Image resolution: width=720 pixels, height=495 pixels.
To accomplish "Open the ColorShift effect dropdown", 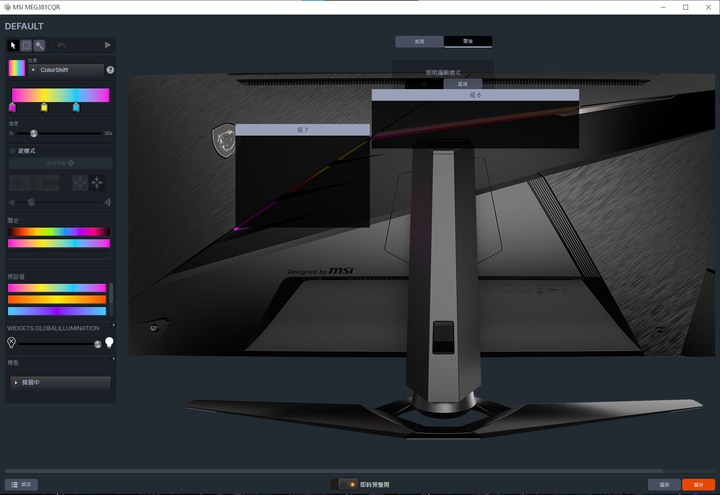I will pyautogui.click(x=66, y=70).
